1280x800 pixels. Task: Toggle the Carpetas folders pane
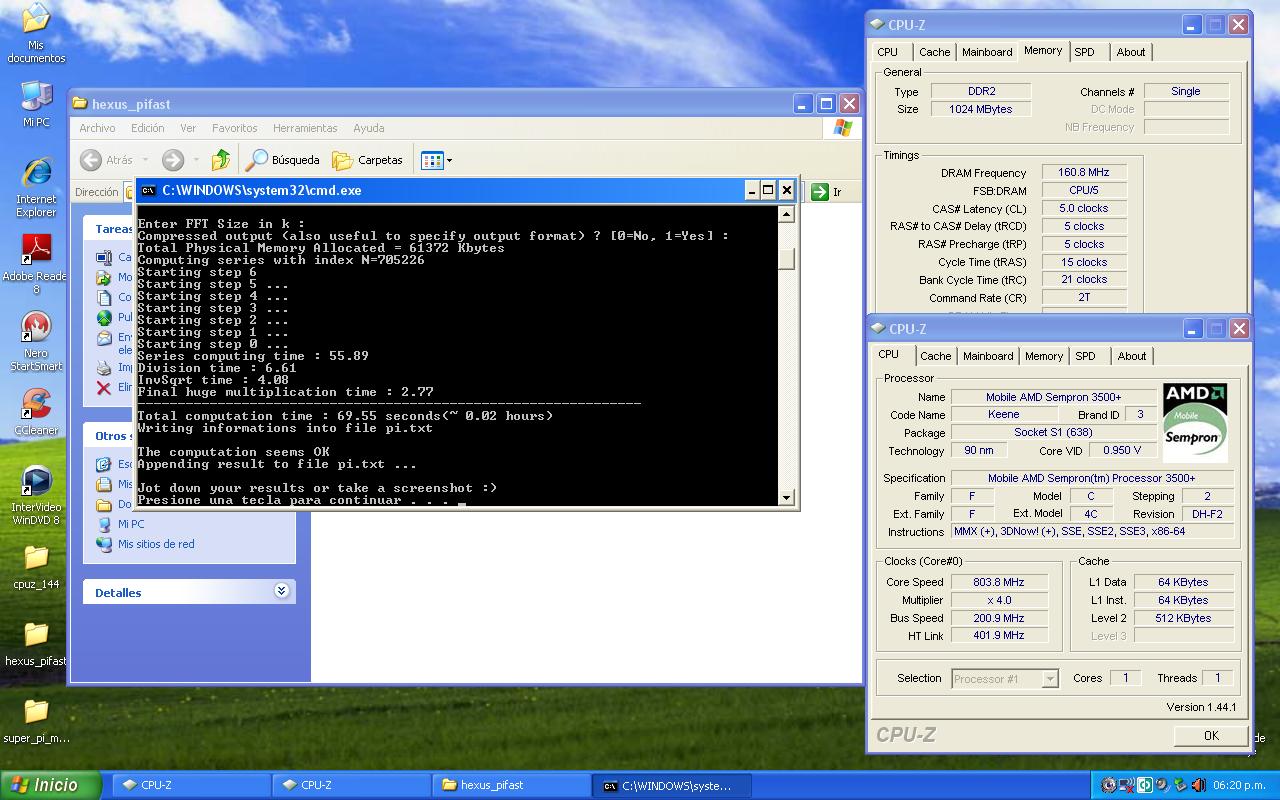[367, 160]
